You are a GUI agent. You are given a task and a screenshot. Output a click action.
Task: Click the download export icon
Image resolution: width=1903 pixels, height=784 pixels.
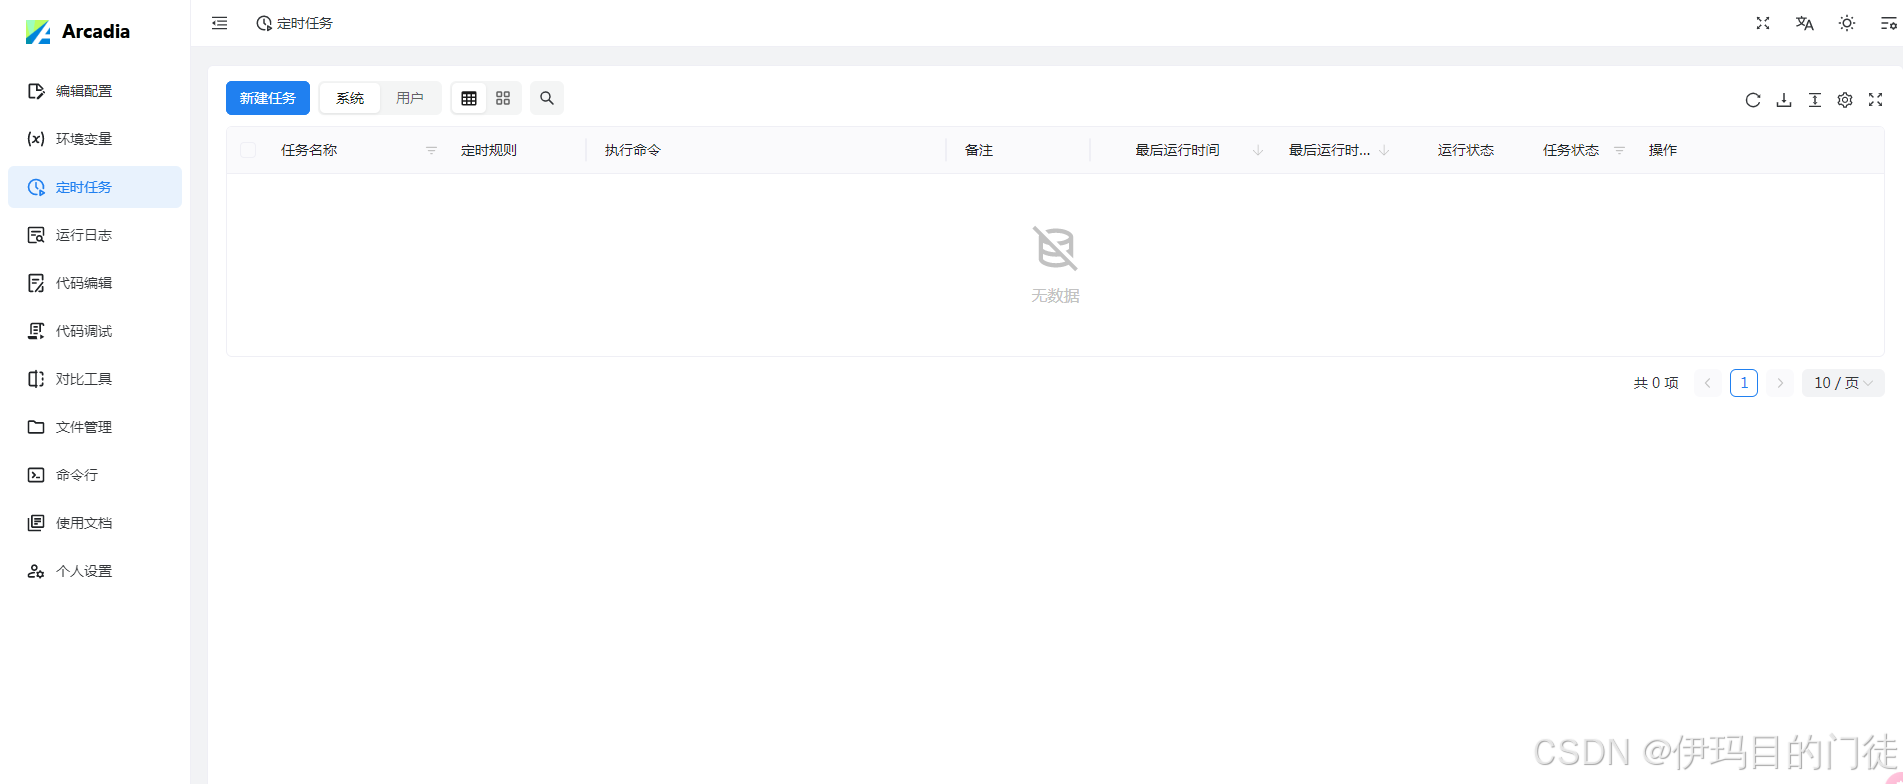(x=1784, y=100)
